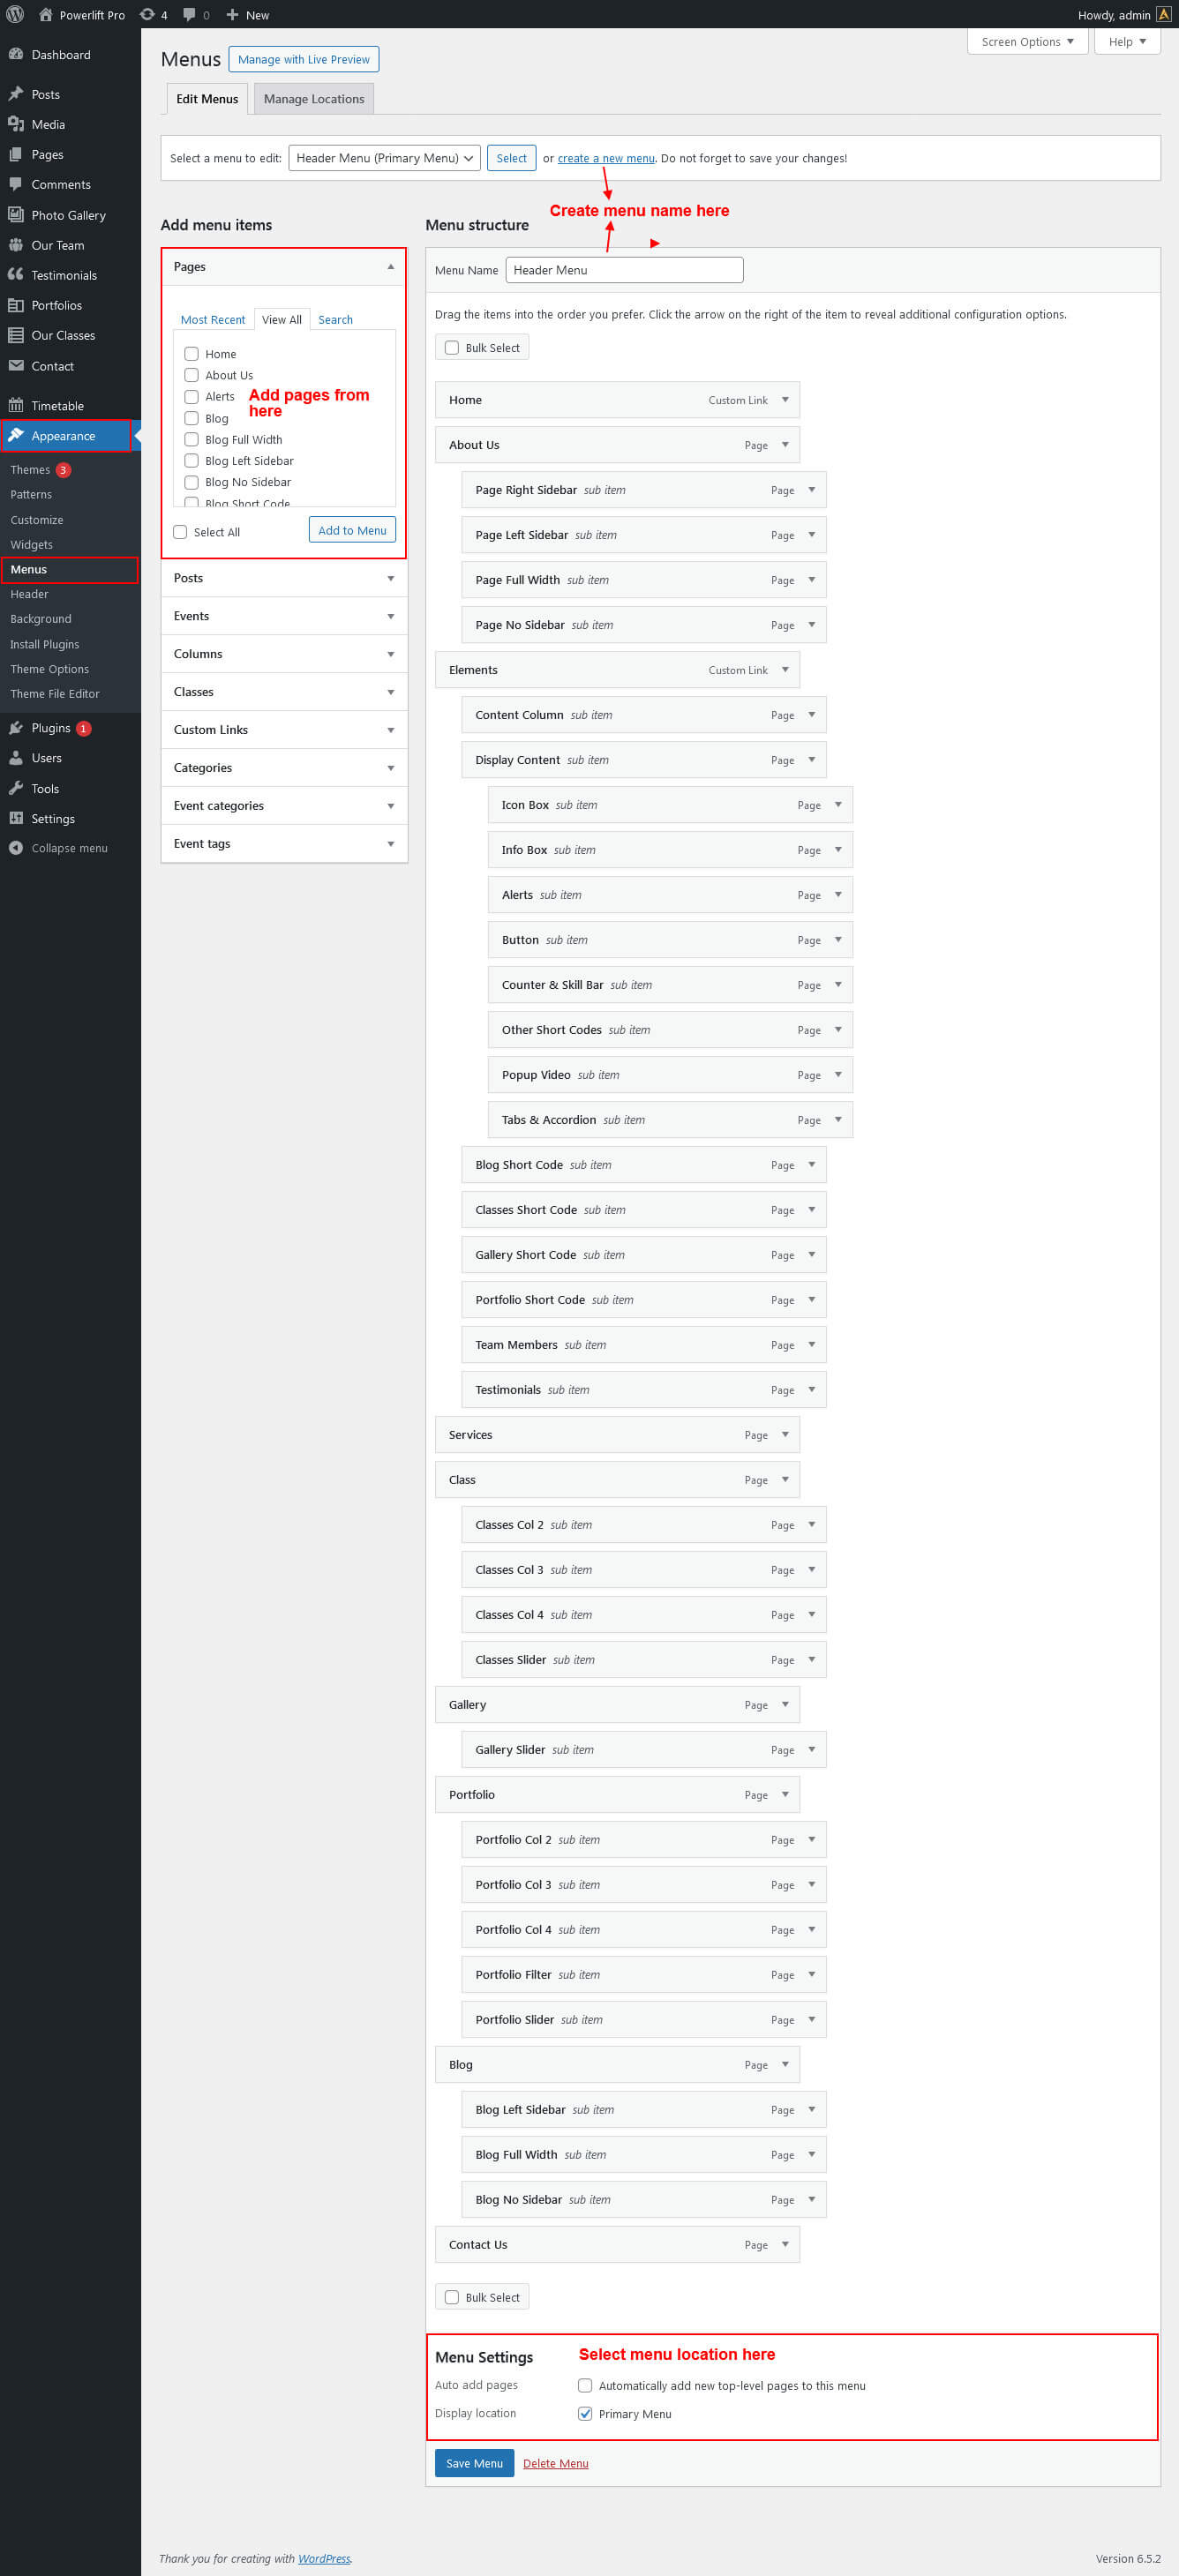Image resolution: width=1179 pixels, height=2576 pixels.
Task: Open the Search tab in Pages panel
Action: pos(335,320)
